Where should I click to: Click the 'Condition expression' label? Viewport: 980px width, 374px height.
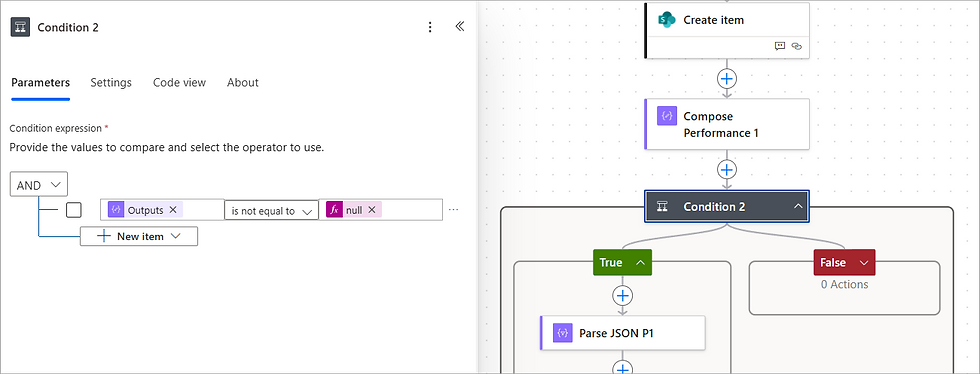pyautogui.click(x=55, y=128)
